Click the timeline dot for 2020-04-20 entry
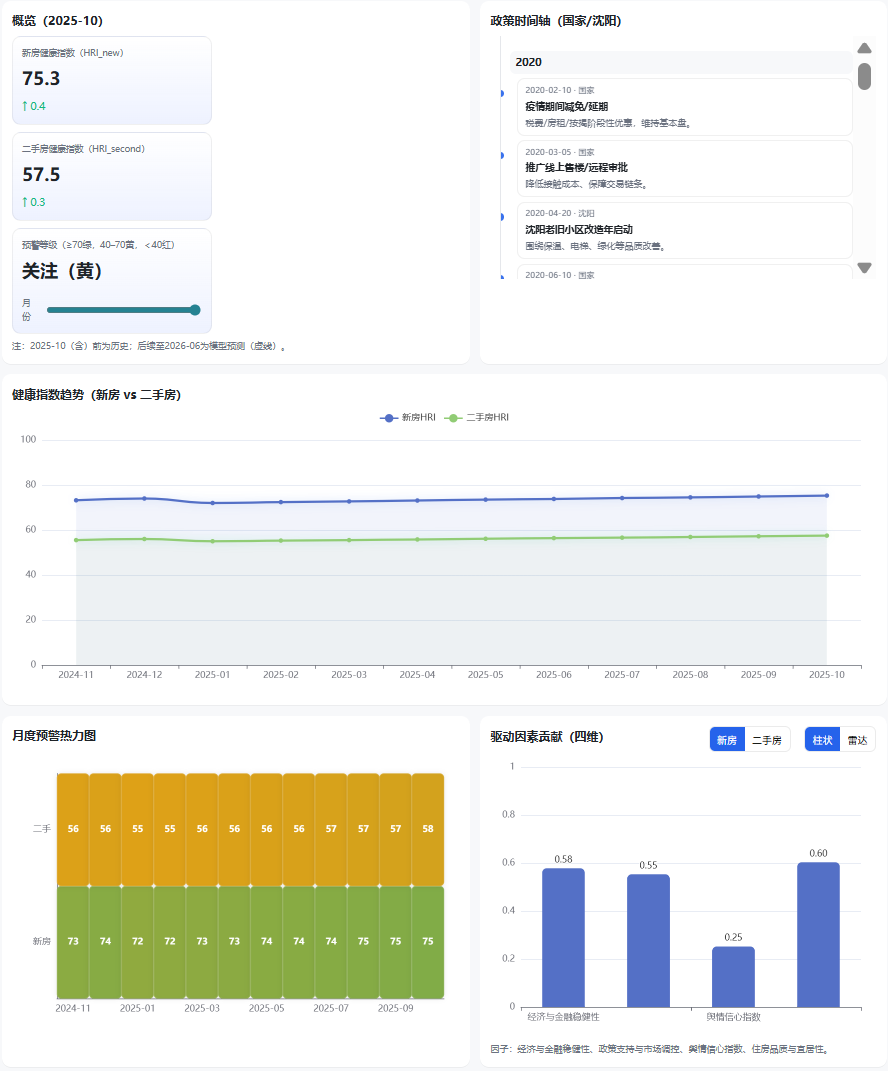888x1071 pixels. click(502, 216)
